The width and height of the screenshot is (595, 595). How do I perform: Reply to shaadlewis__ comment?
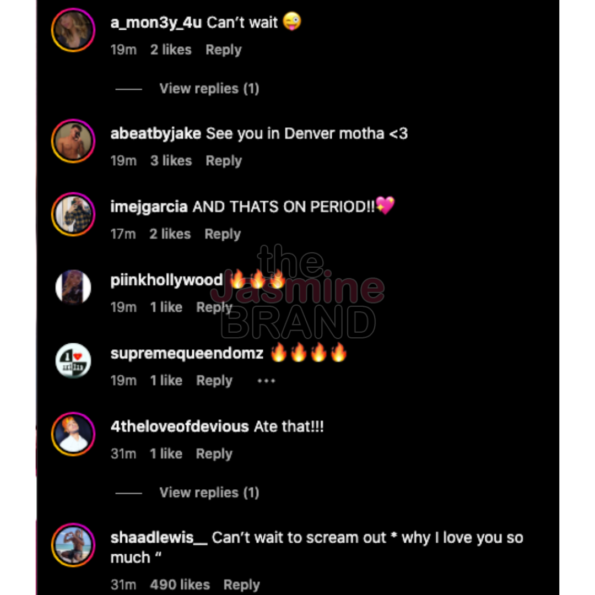tap(241, 585)
